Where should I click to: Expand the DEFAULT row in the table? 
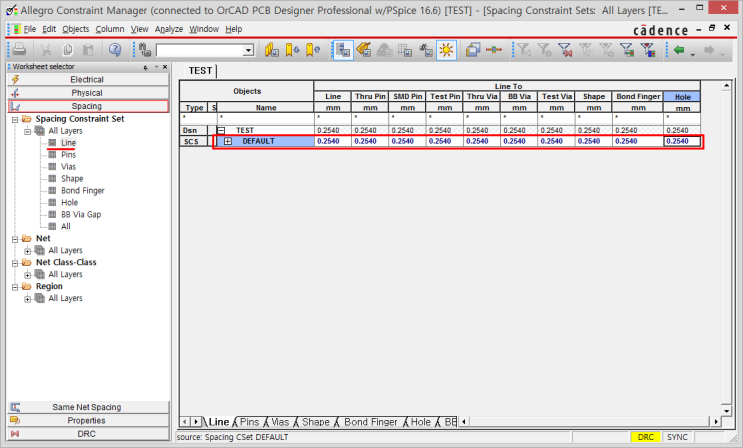tap(228, 141)
